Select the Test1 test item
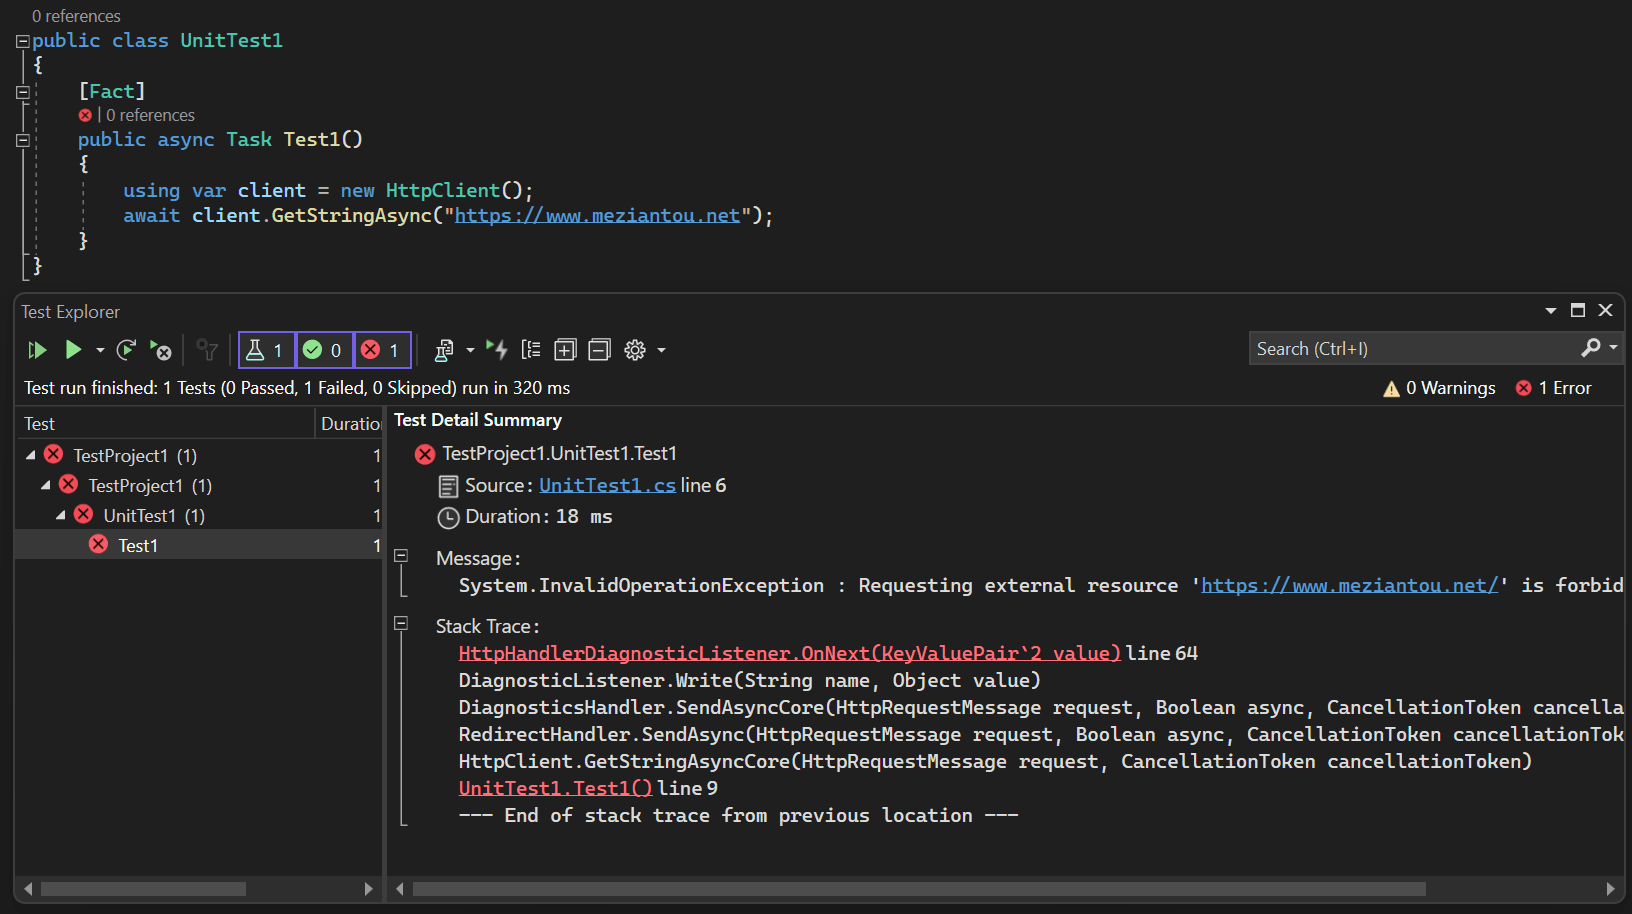This screenshot has width=1632, height=914. [x=138, y=545]
